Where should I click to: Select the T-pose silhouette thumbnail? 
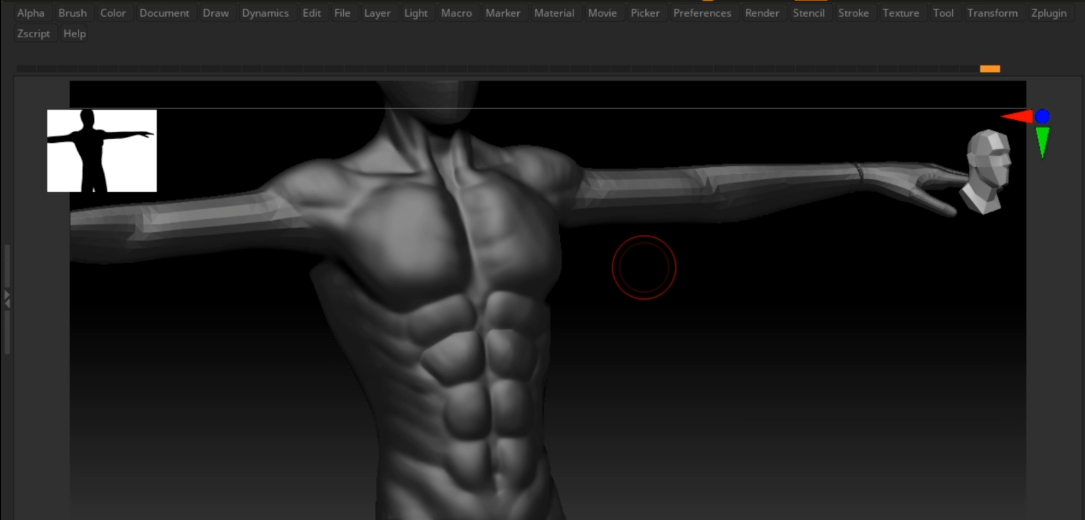102,150
